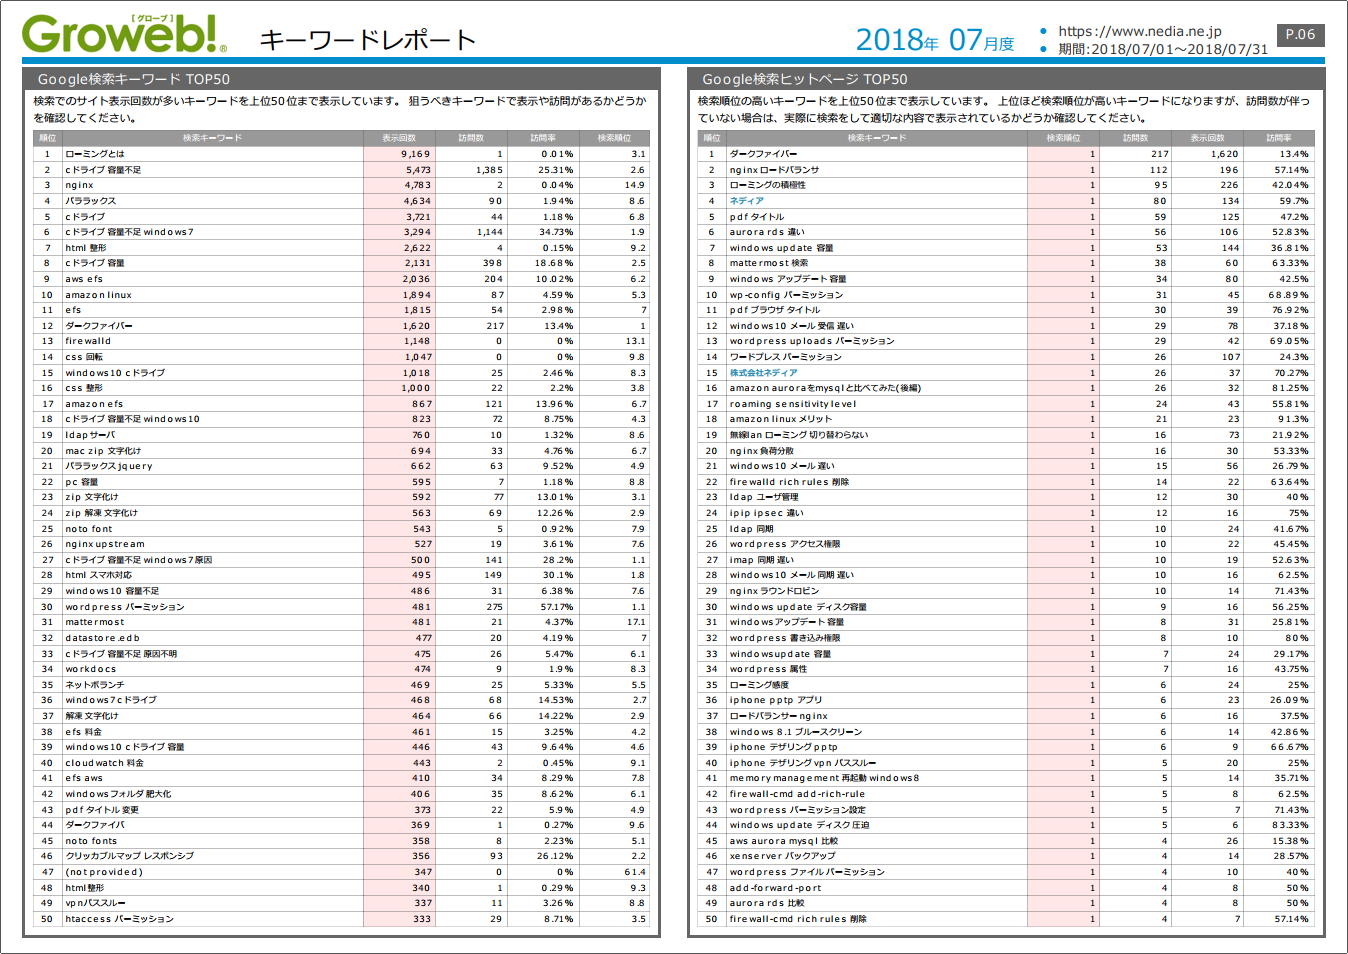
Task: Click the ldap サーバ keyword
Action: click(90, 435)
